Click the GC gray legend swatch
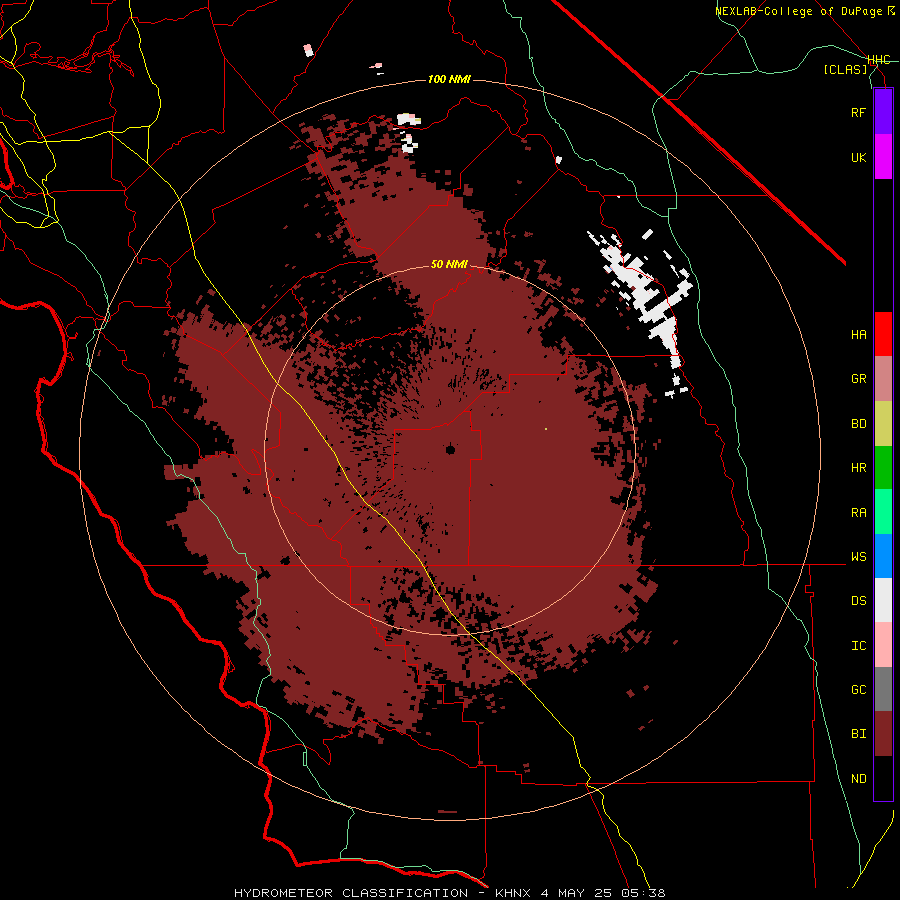900x900 pixels. (883, 689)
